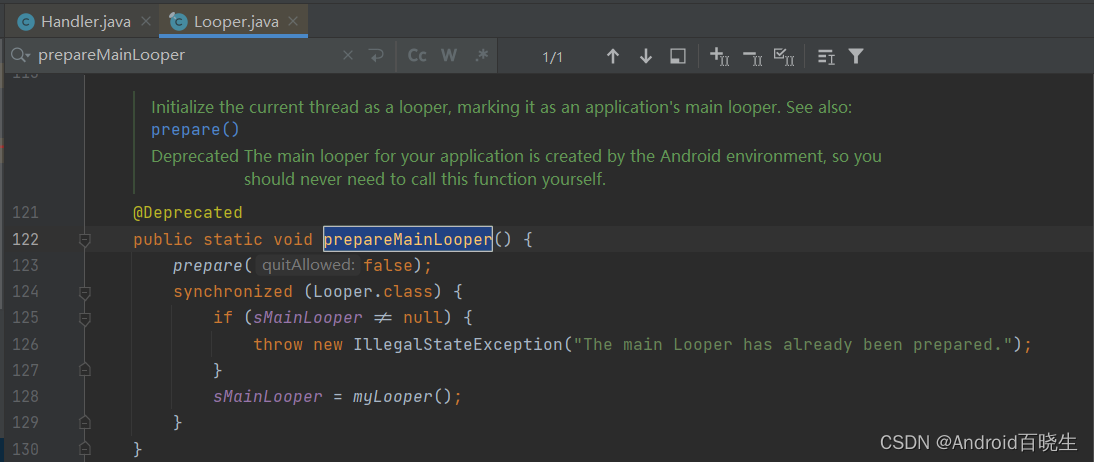Click sMainLooper in the if condition
The height and width of the screenshot is (462, 1094).
click(x=308, y=318)
